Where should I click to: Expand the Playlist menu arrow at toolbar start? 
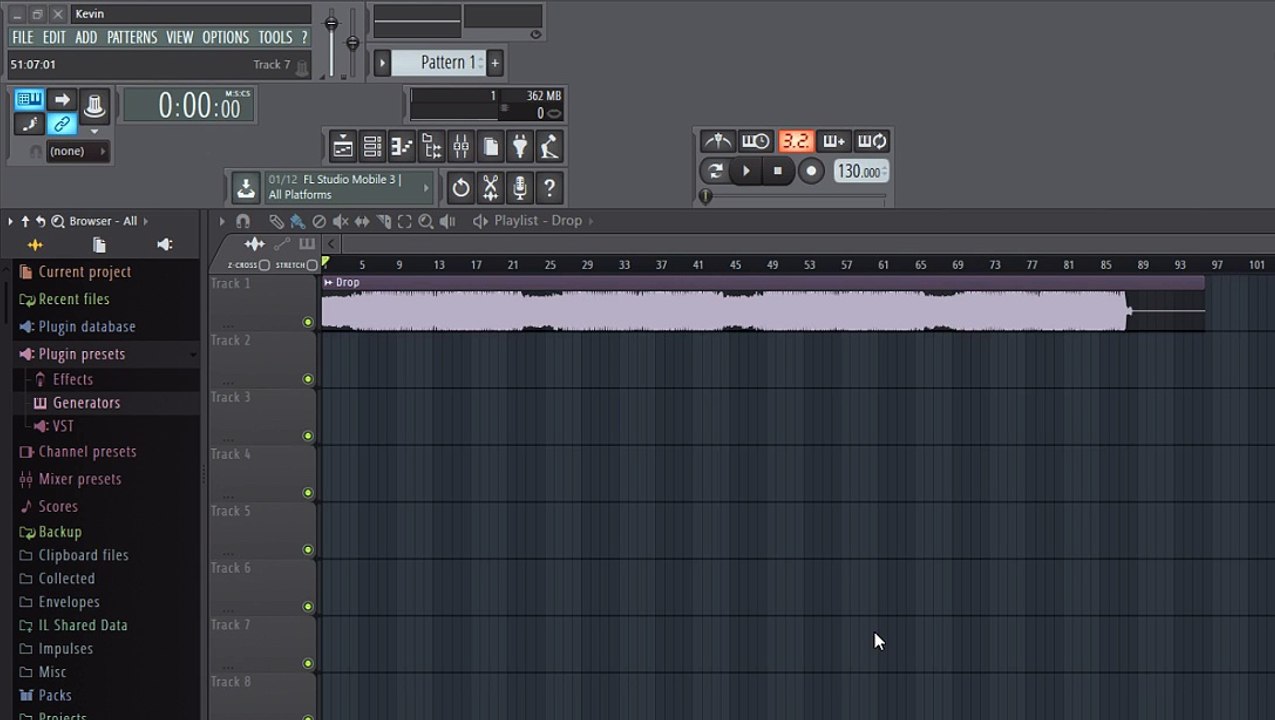(222, 221)
